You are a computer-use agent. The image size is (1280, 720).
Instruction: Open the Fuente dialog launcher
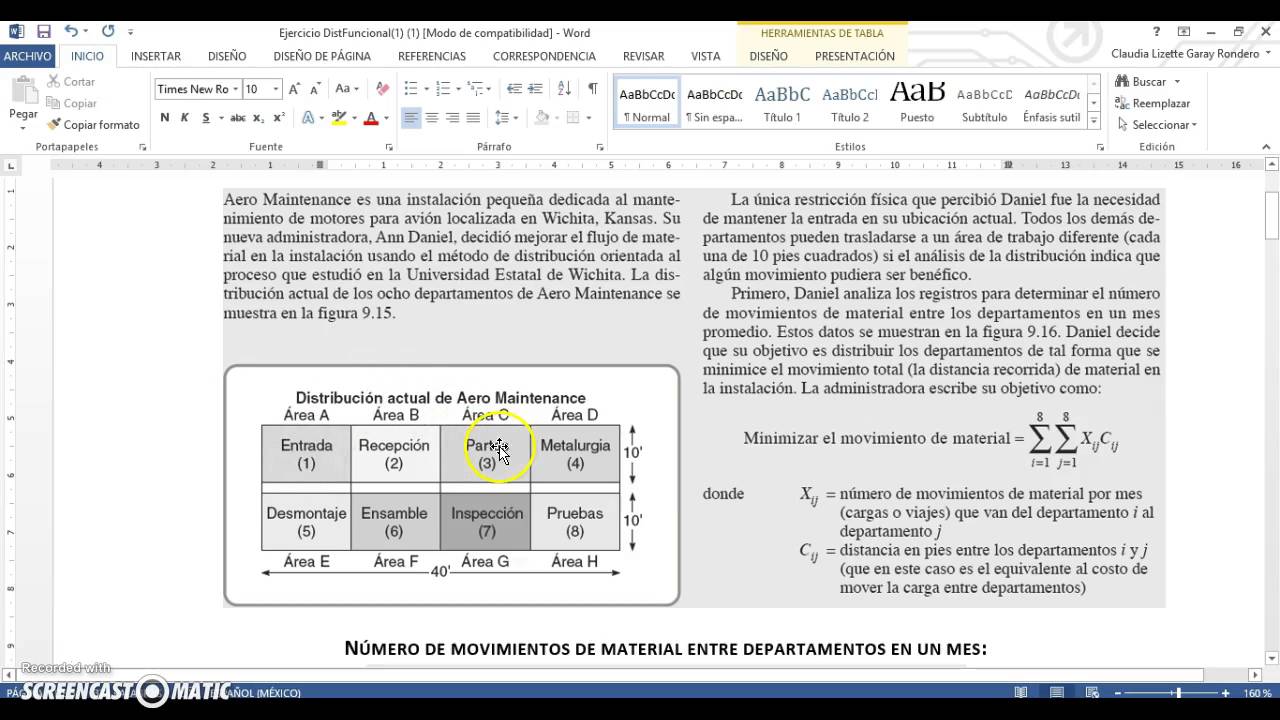[x=389, y=147]
